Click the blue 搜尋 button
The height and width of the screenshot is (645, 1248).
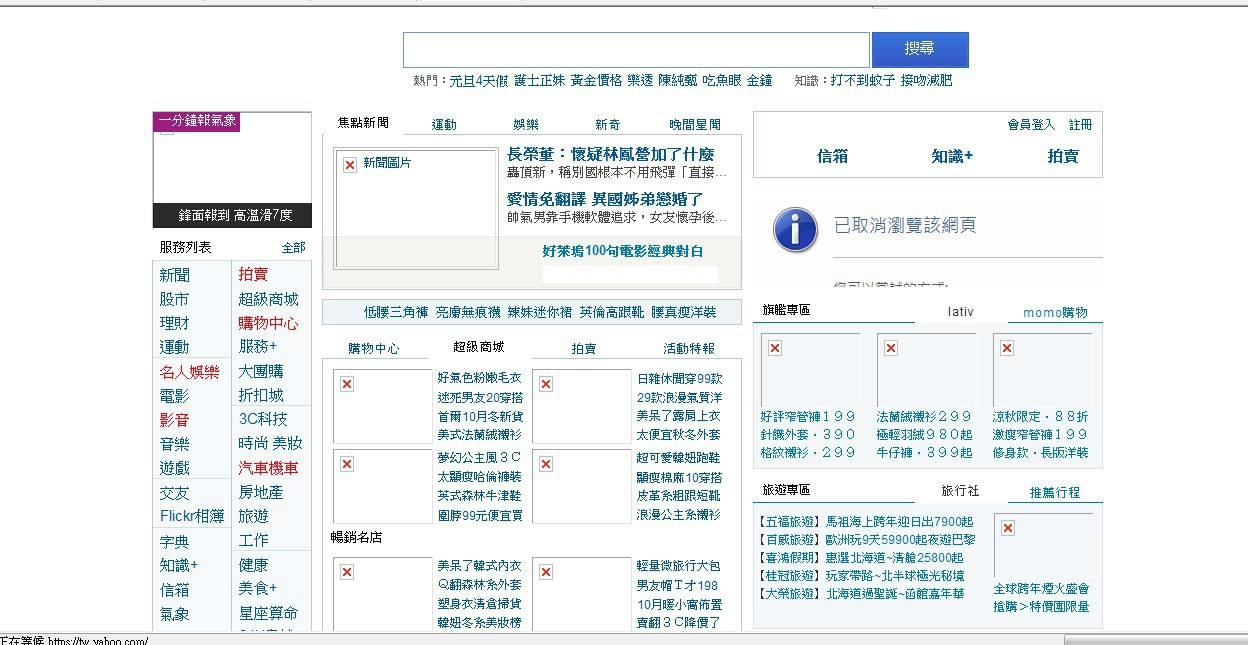pos(920,49)
